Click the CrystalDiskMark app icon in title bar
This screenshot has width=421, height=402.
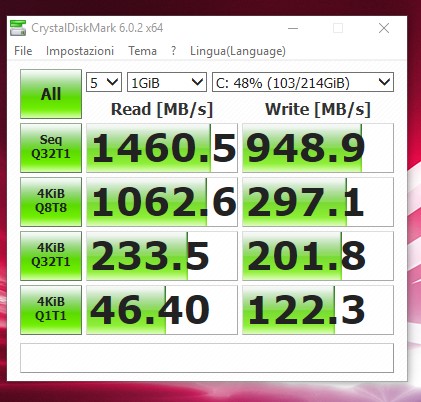coord(18,28)
